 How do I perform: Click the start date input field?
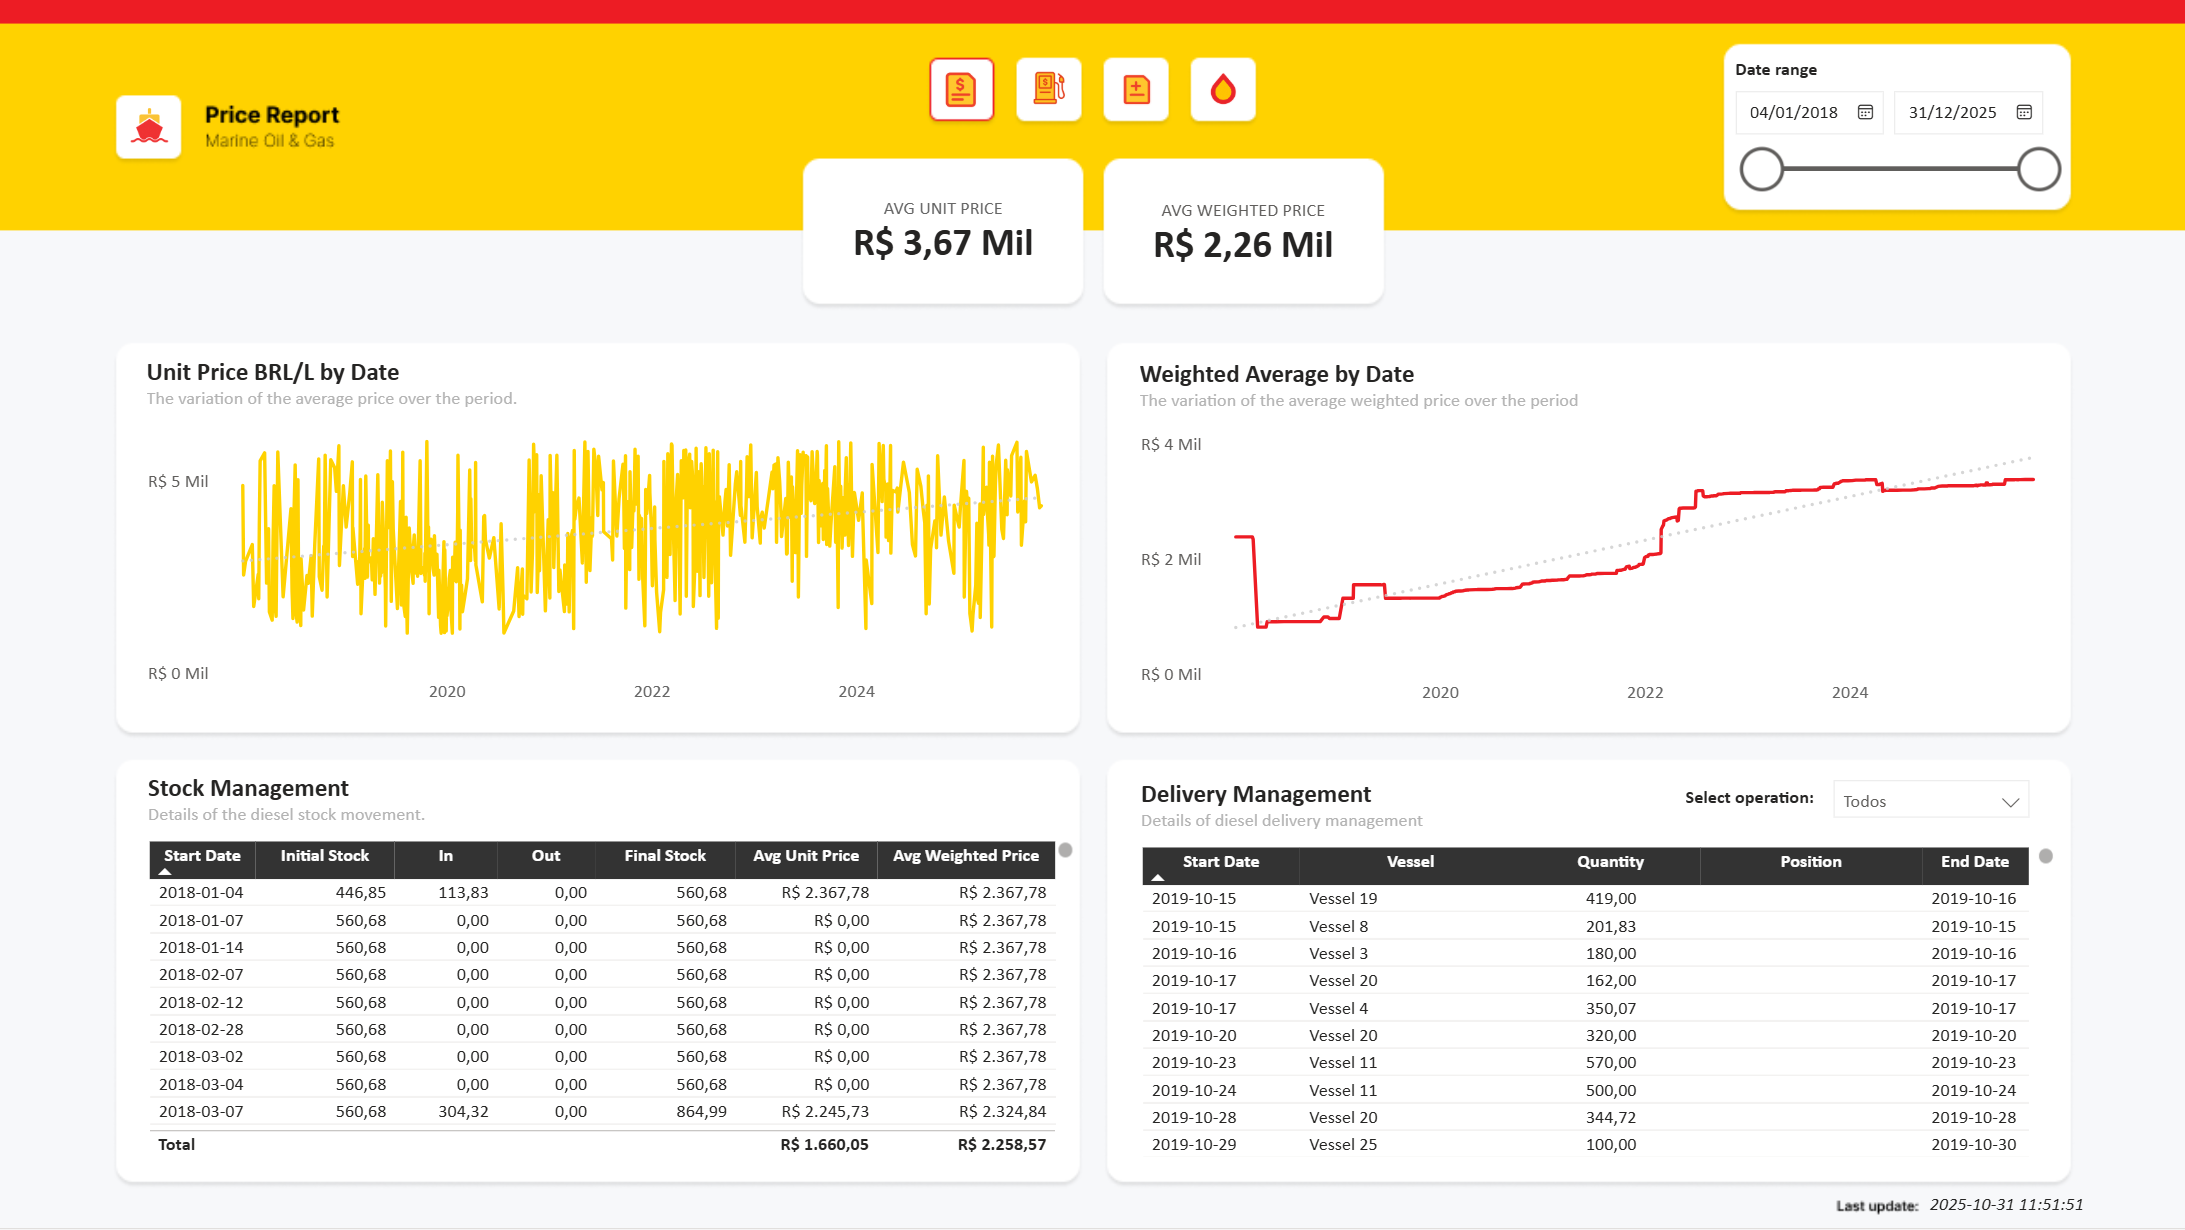[1794, 112]
